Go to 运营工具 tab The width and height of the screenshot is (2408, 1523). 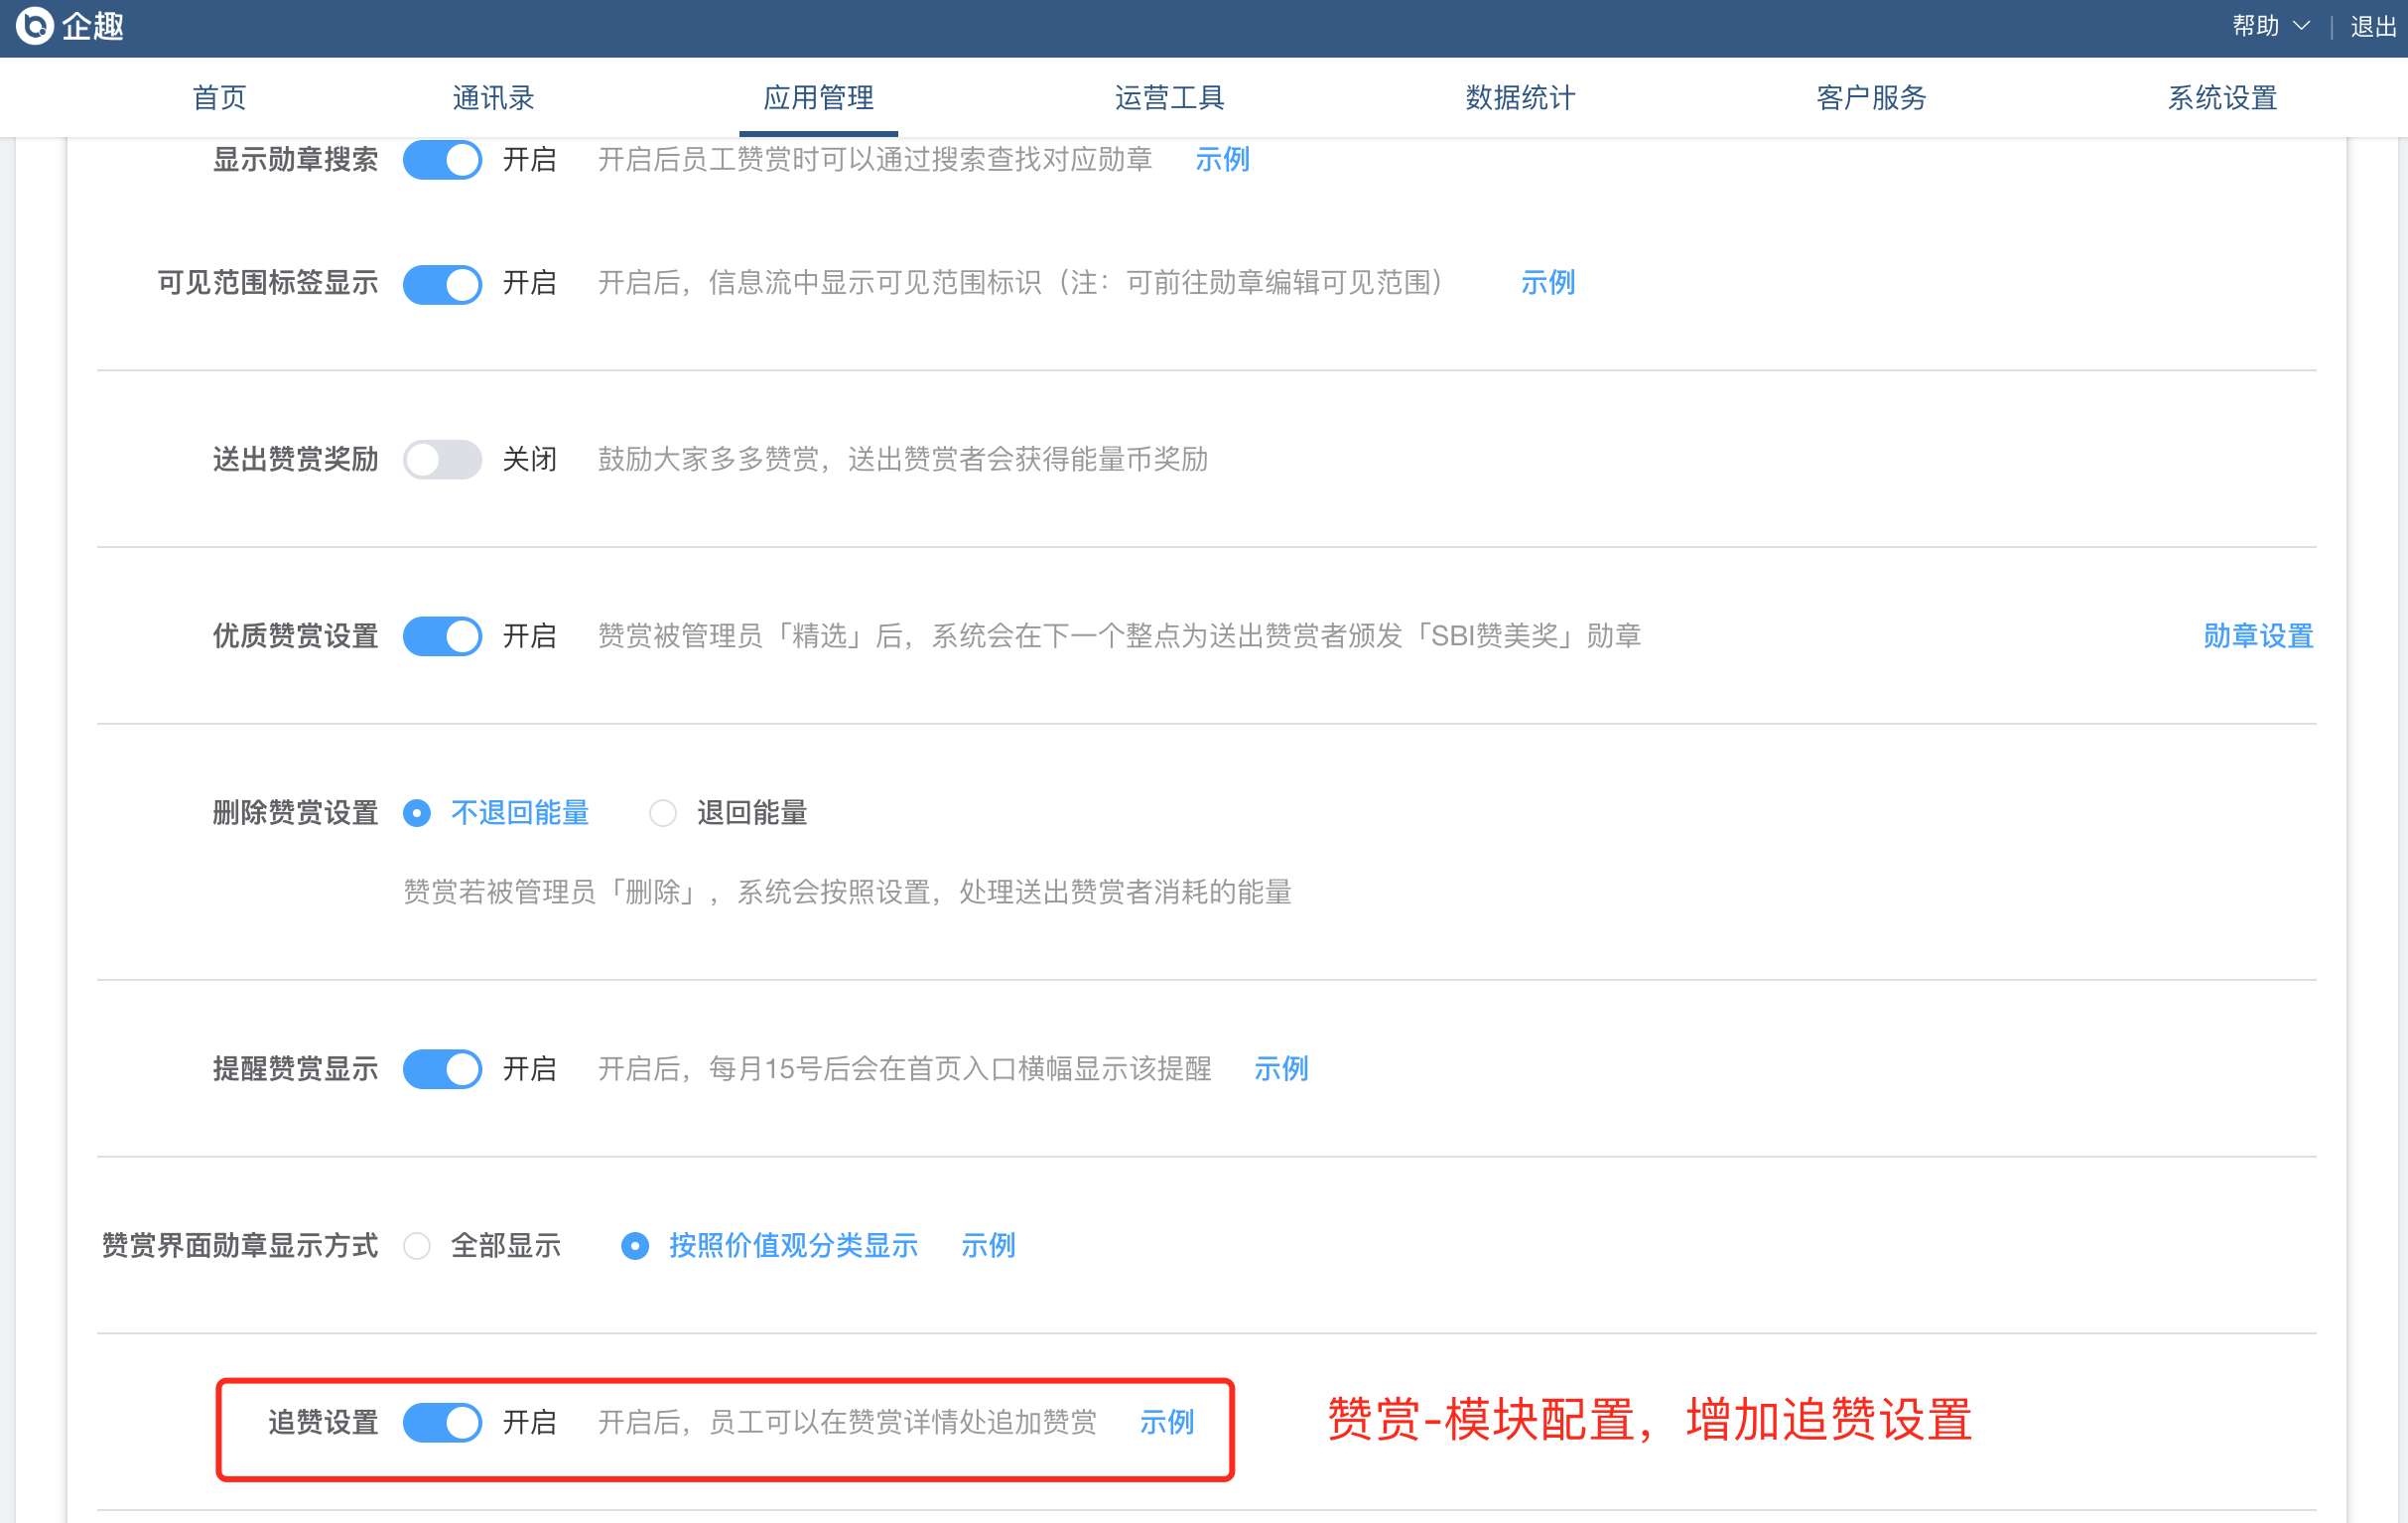[1169, 97]
